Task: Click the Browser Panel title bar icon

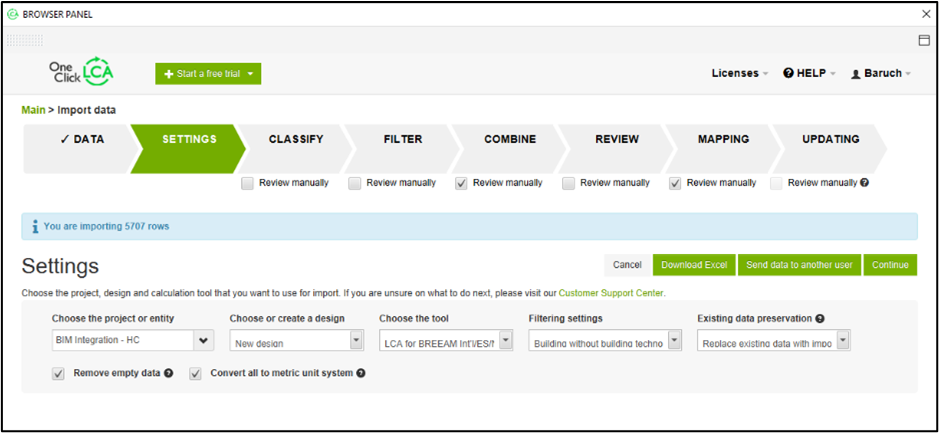Action: pyautogui.click(x=12, y=14)
